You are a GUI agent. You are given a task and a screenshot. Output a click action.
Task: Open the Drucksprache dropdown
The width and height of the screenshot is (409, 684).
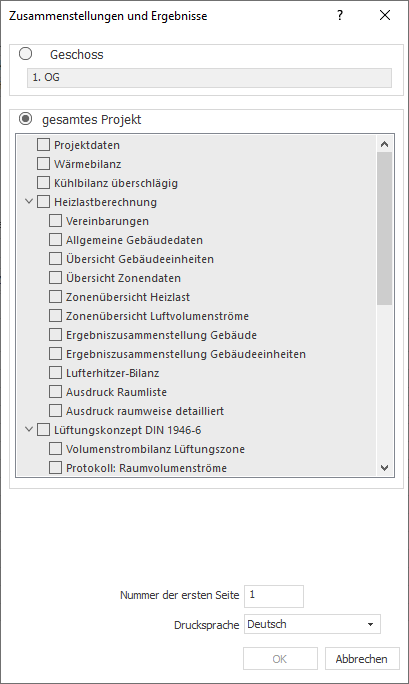coord(312,624)
